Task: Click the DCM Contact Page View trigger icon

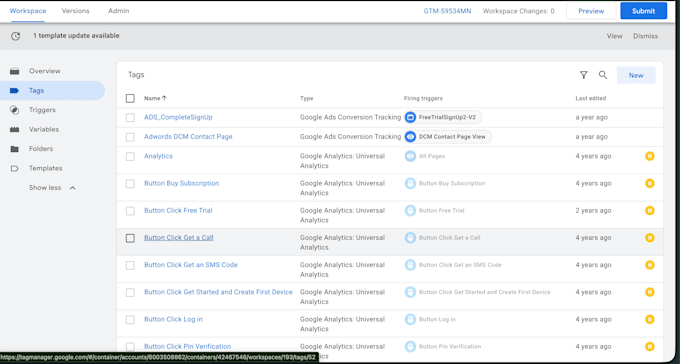Action: click(x=410, y=137)
